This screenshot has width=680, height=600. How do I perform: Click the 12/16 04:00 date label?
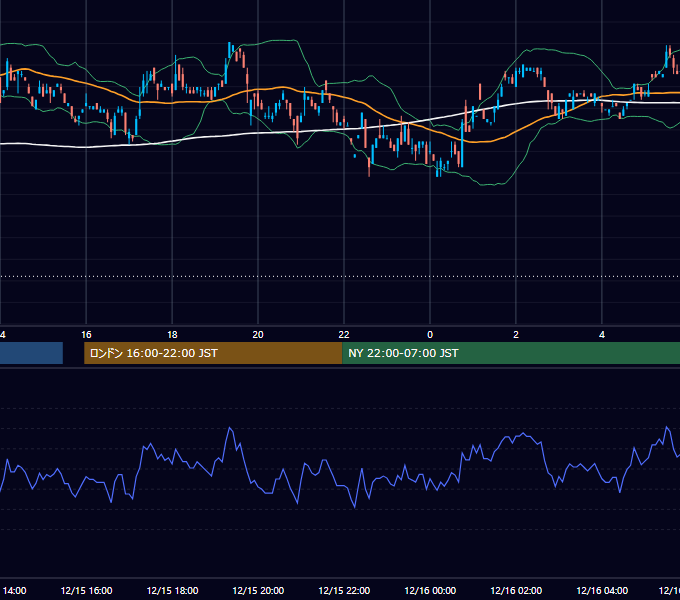[x=602, y=591]
